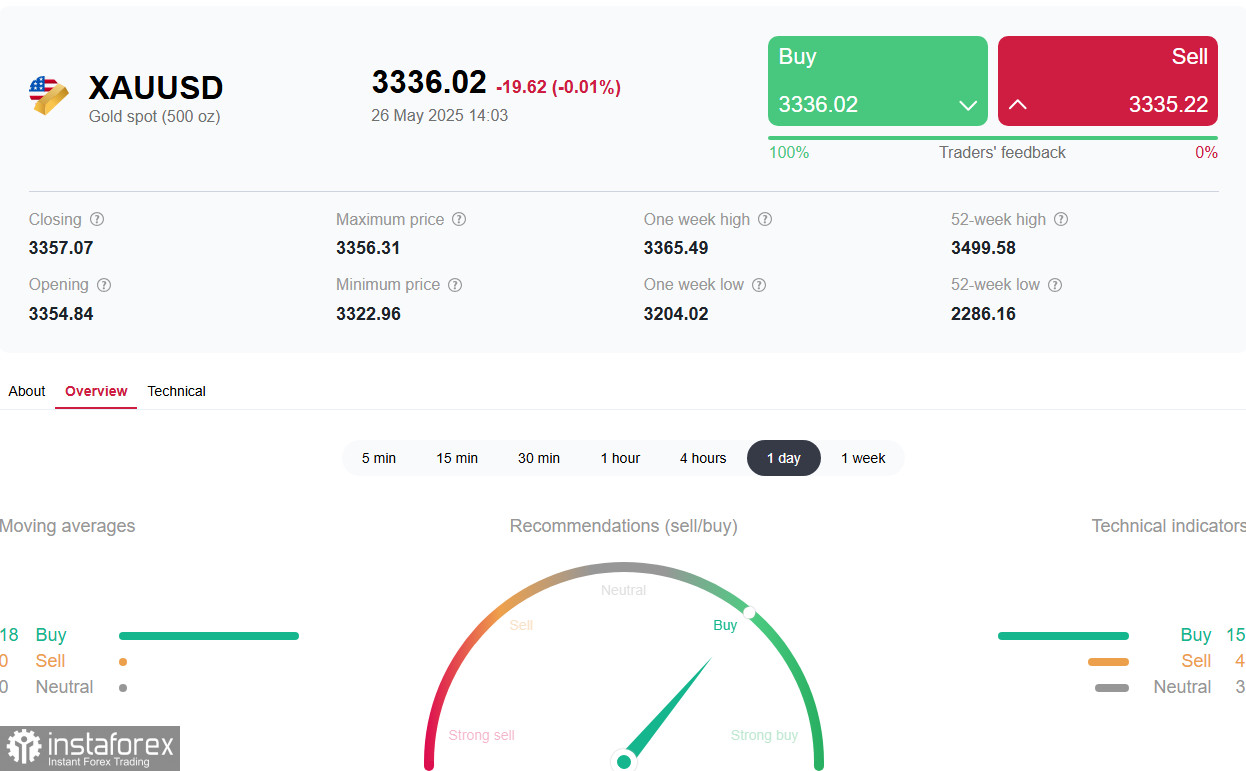Click the recommendation gauge needle

click(668, 710)
